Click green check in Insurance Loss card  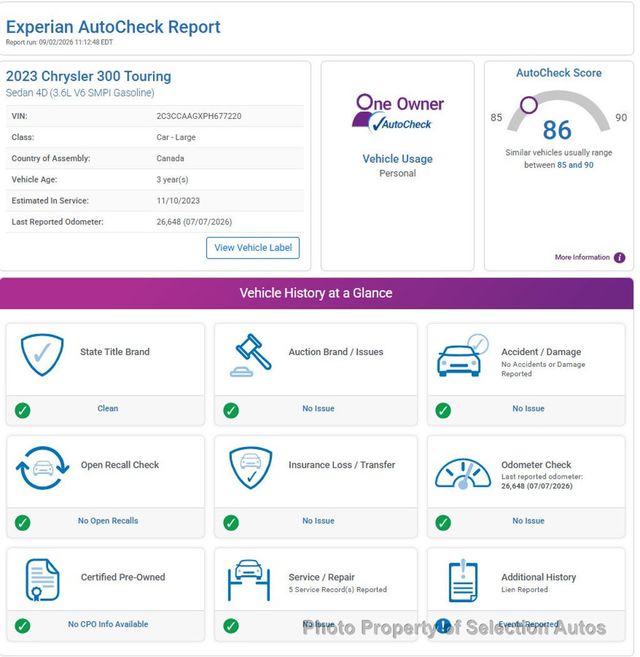coord(231,522)
